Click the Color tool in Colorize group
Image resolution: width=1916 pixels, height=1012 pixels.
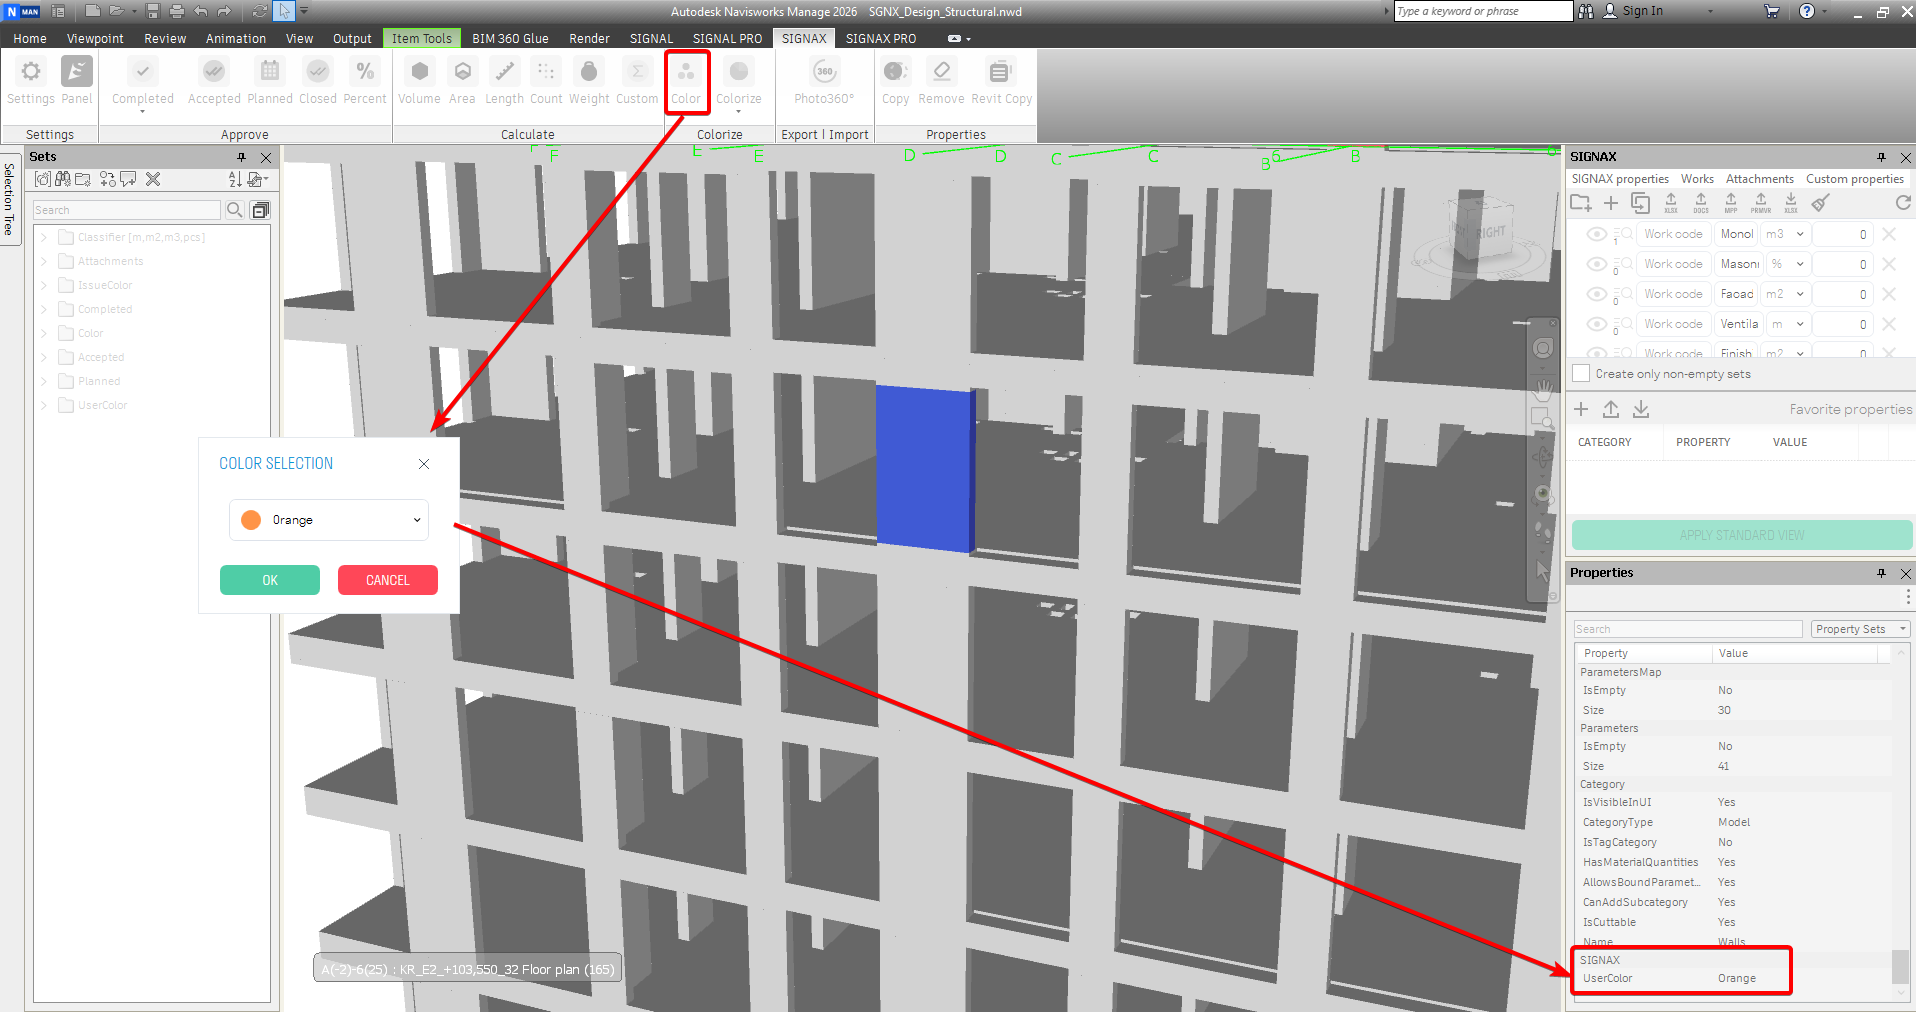(x=686, y=72)
